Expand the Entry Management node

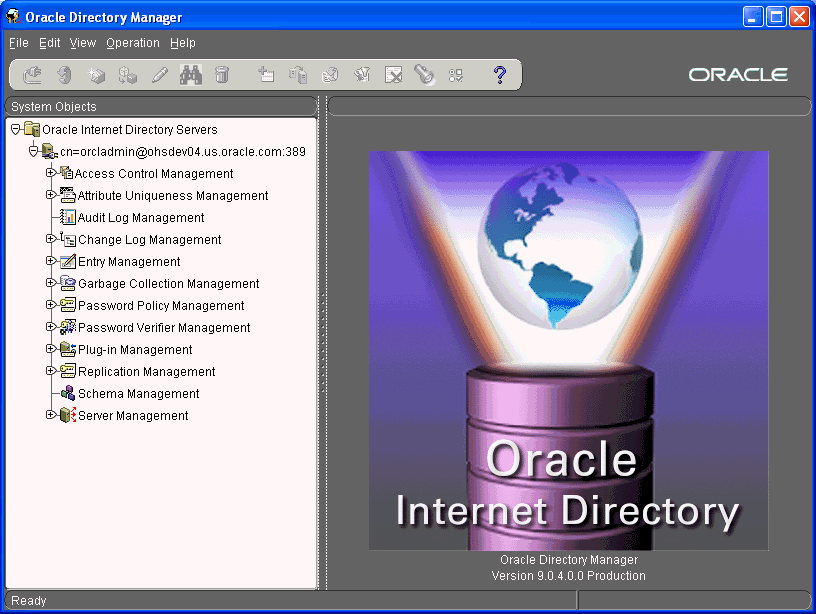click(51, 261)
